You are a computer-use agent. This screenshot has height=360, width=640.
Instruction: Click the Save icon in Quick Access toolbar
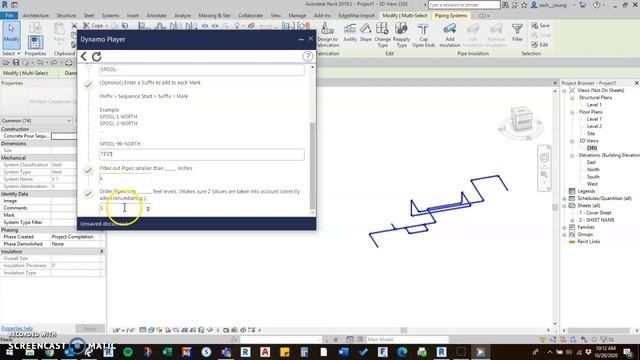16,62
